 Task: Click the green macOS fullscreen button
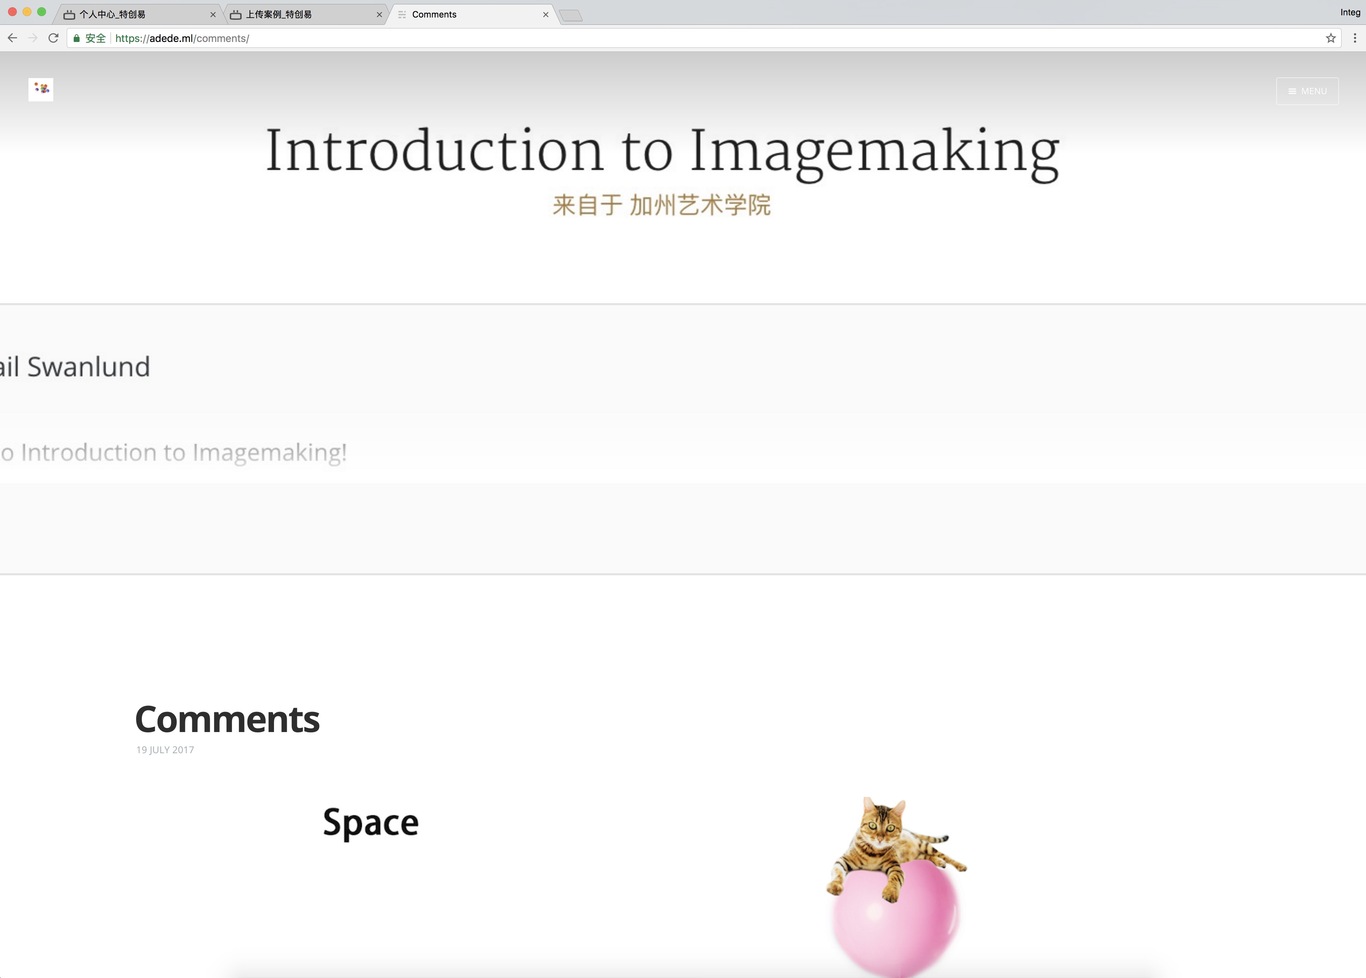(x=41, y=12)
